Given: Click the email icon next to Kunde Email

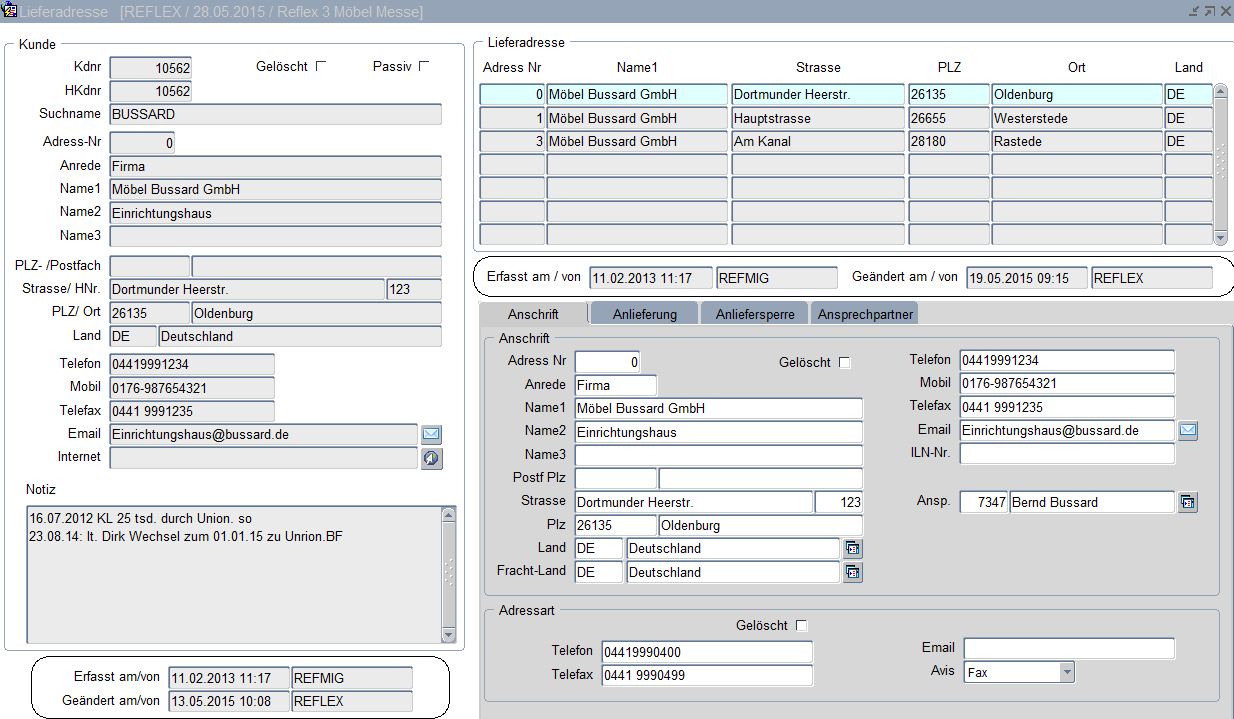Looking at the screenshot, I should [x=431, y=435].
